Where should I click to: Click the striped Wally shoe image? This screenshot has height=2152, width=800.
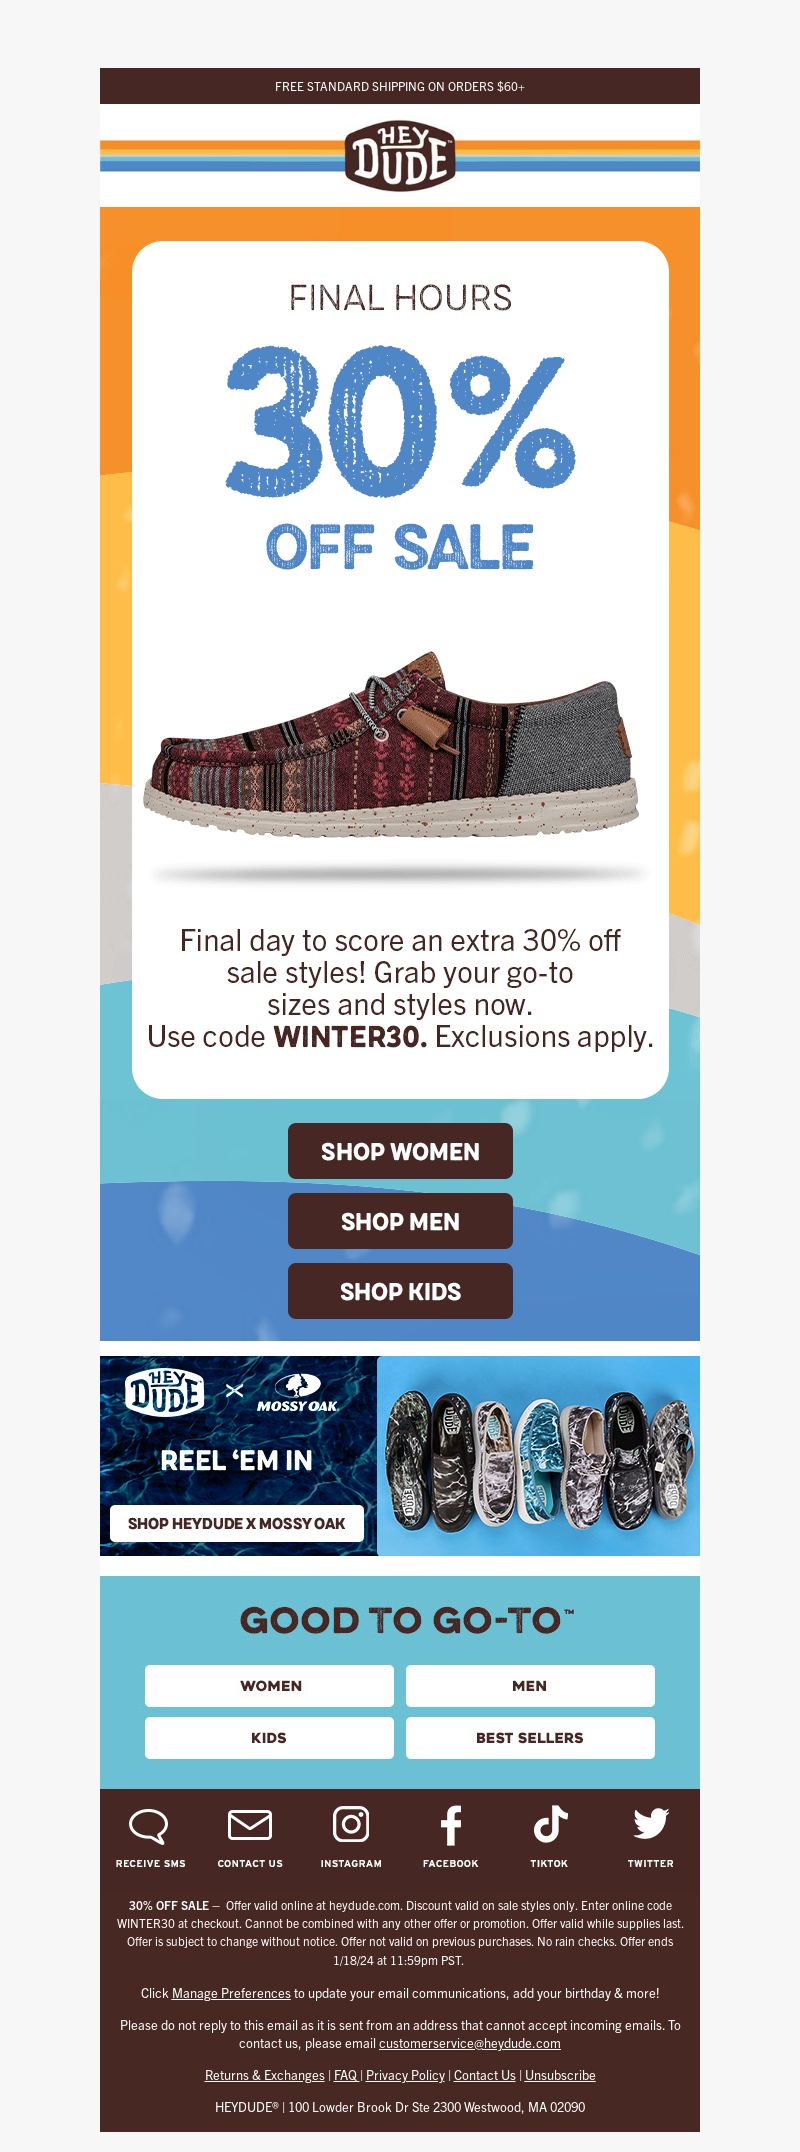click(391, 745)
